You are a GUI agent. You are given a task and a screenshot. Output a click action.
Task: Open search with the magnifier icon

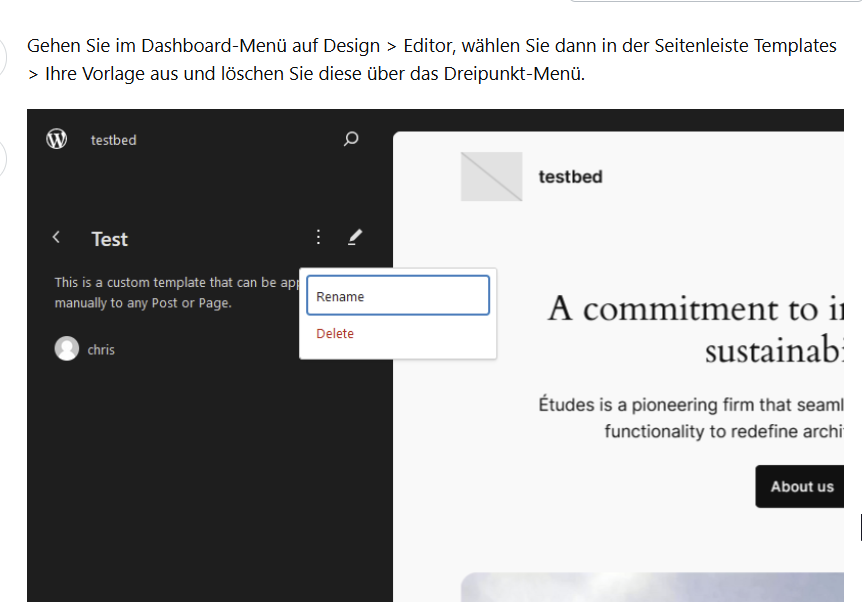(x=351, y=140)
